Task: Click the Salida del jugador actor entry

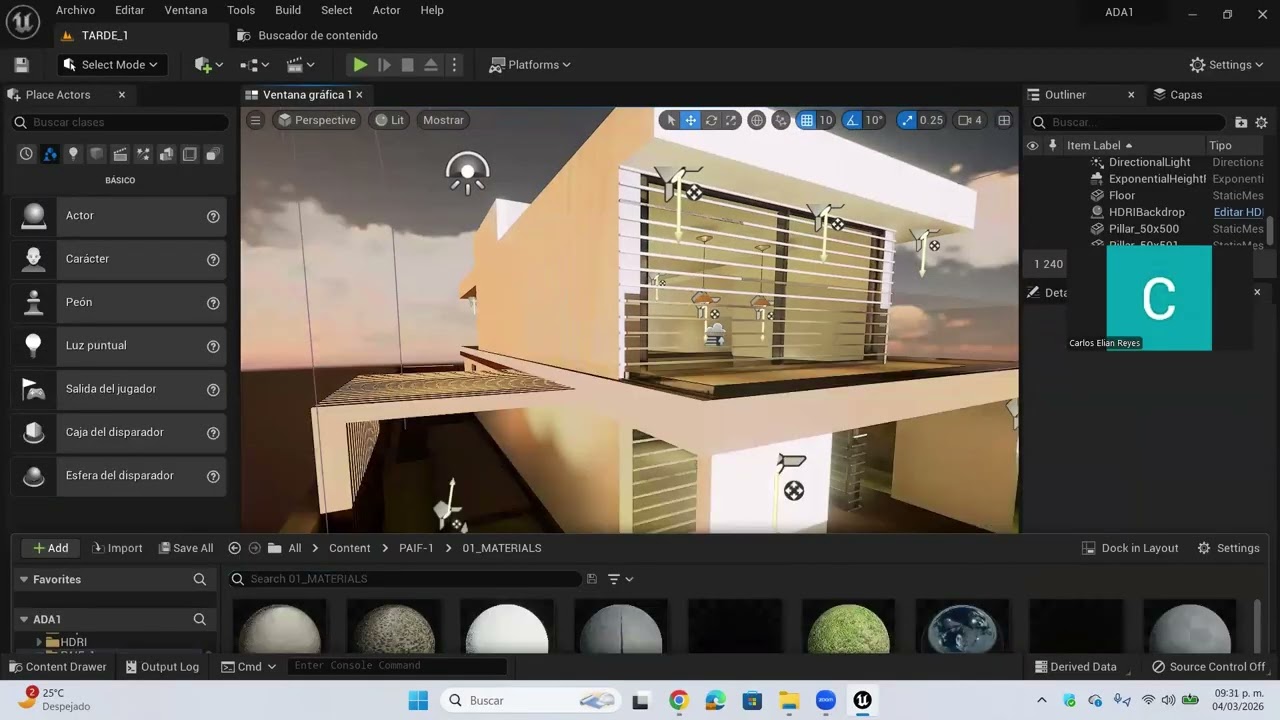Action: coord(118,389)
